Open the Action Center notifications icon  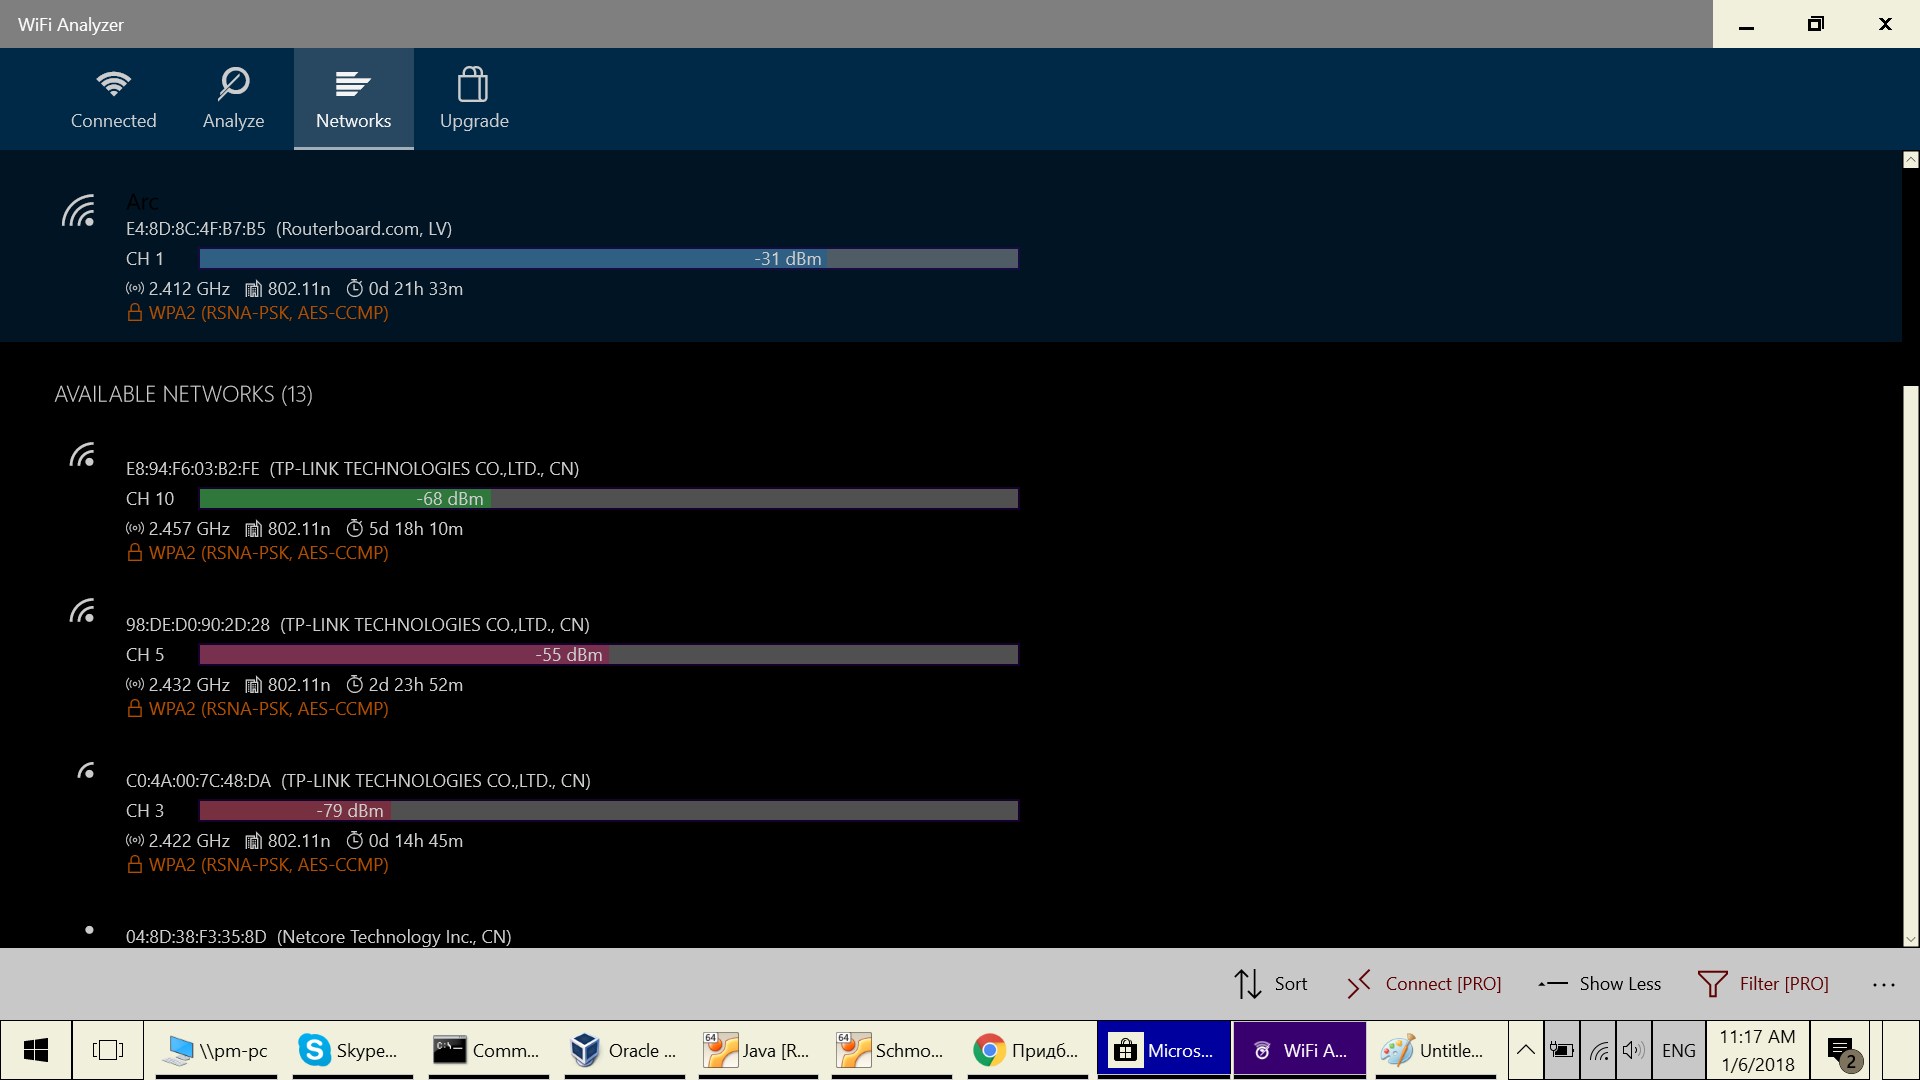click(1841, 1050)
